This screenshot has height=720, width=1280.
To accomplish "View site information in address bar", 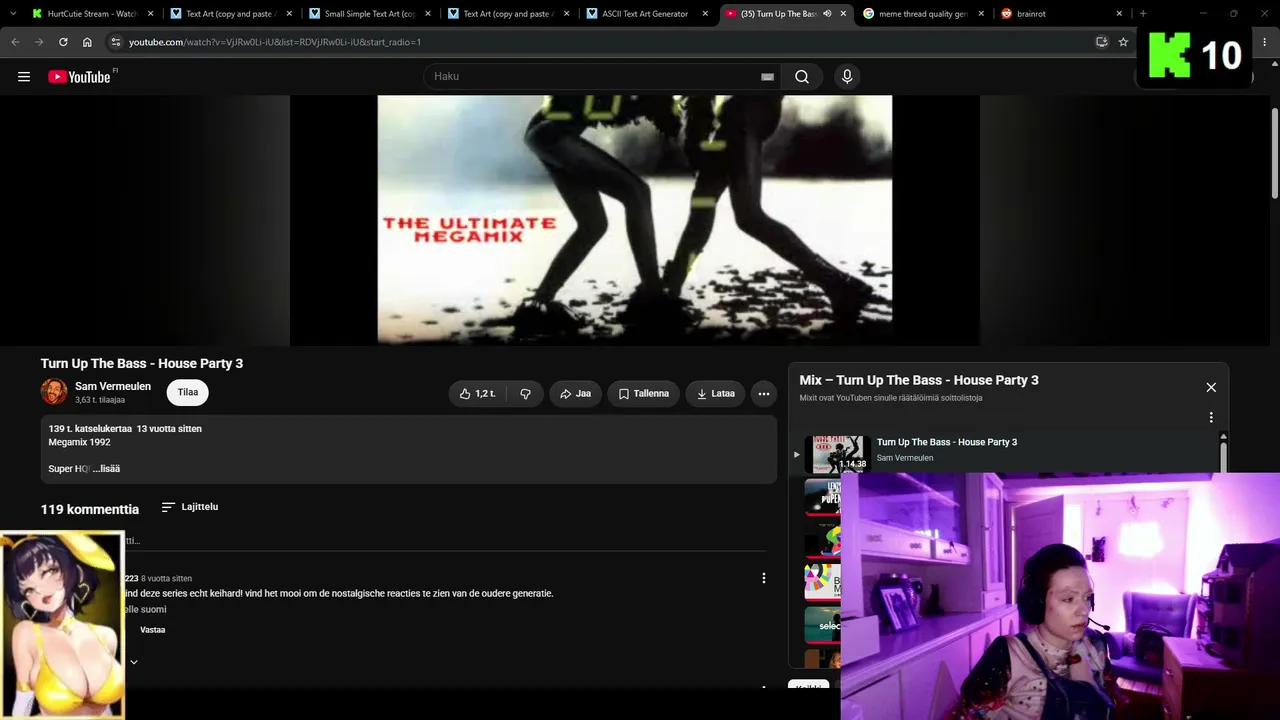I will click(x=115, y=42).
